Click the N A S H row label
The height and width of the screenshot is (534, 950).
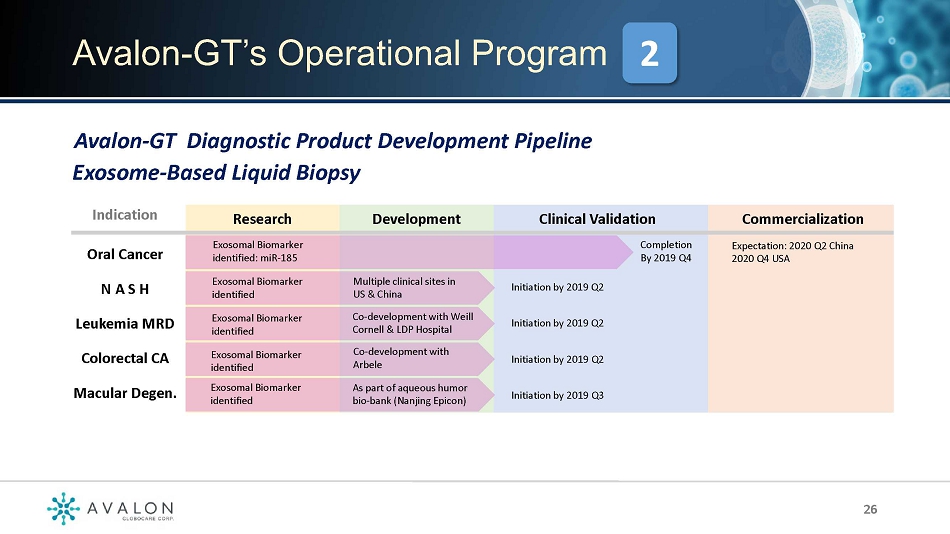click(125, 288)
